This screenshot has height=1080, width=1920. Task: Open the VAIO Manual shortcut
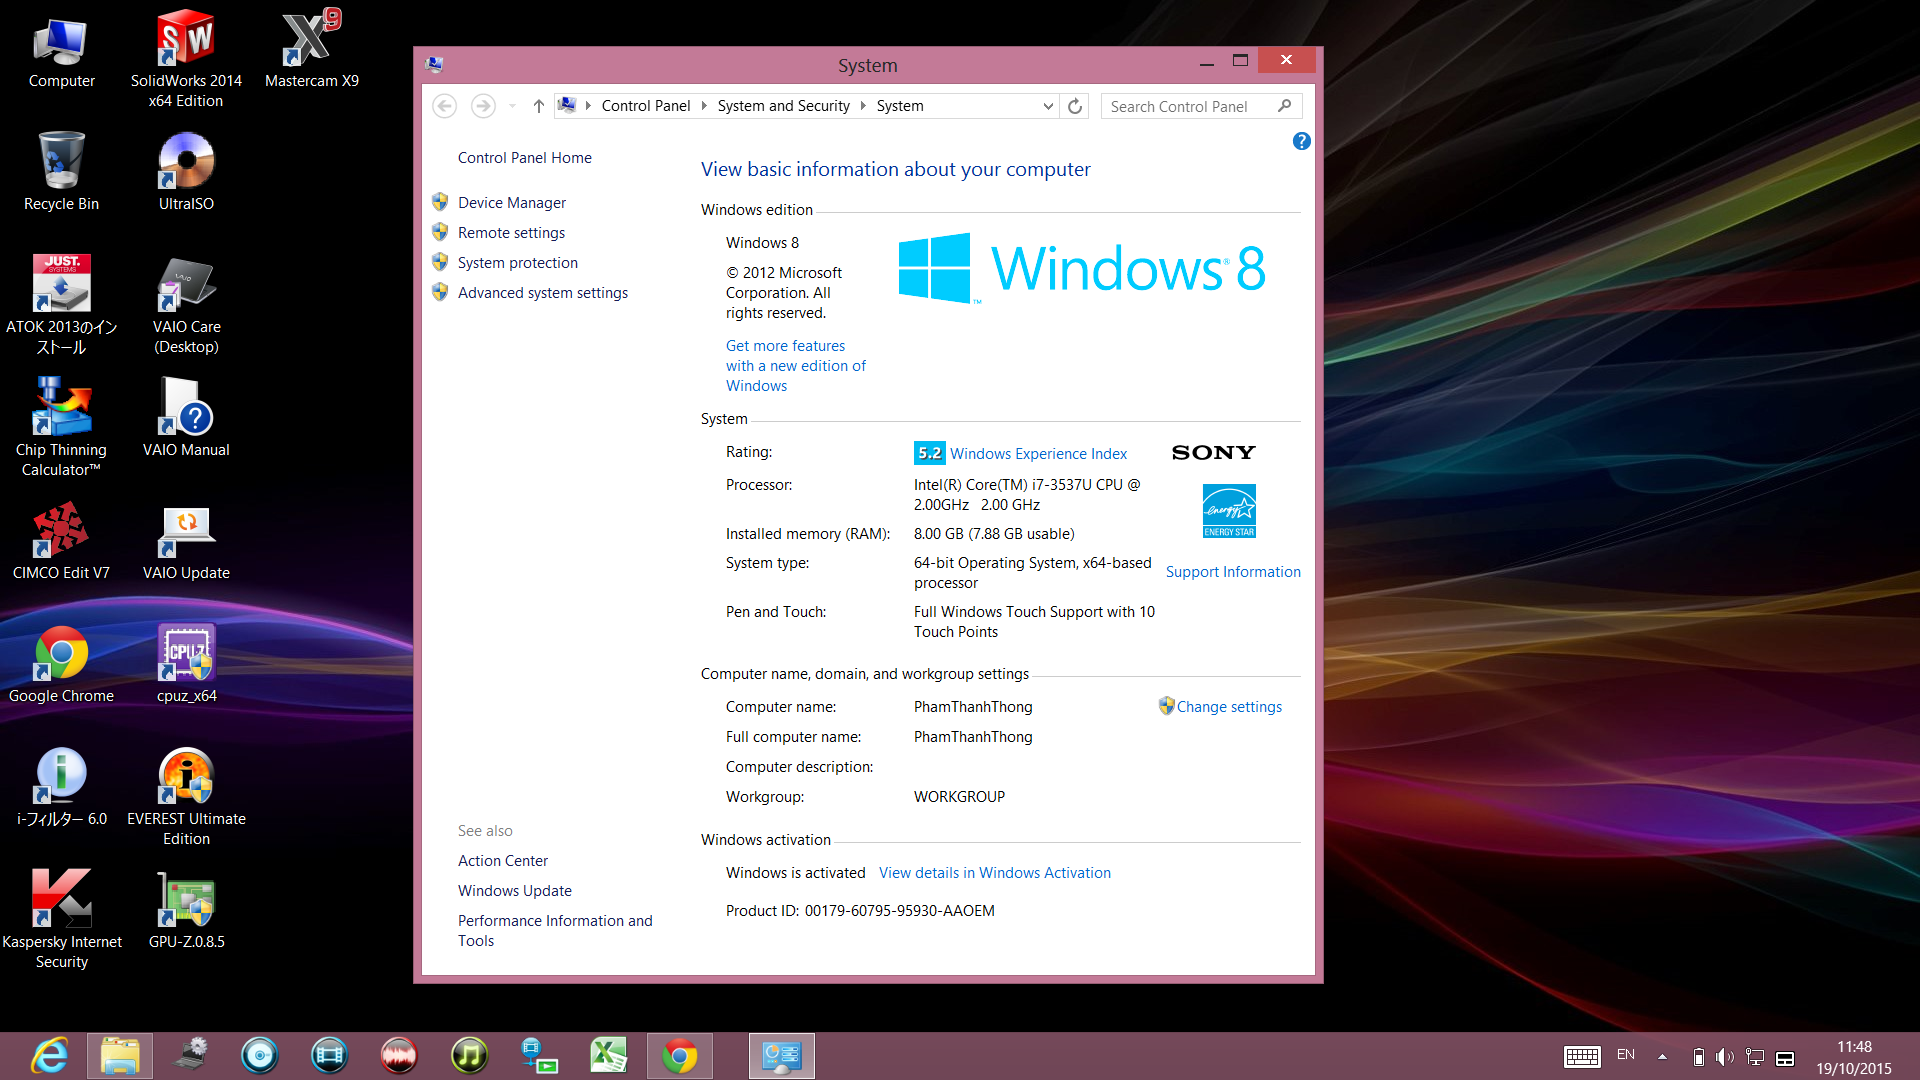pyautogui.click(x=186, y=417)
